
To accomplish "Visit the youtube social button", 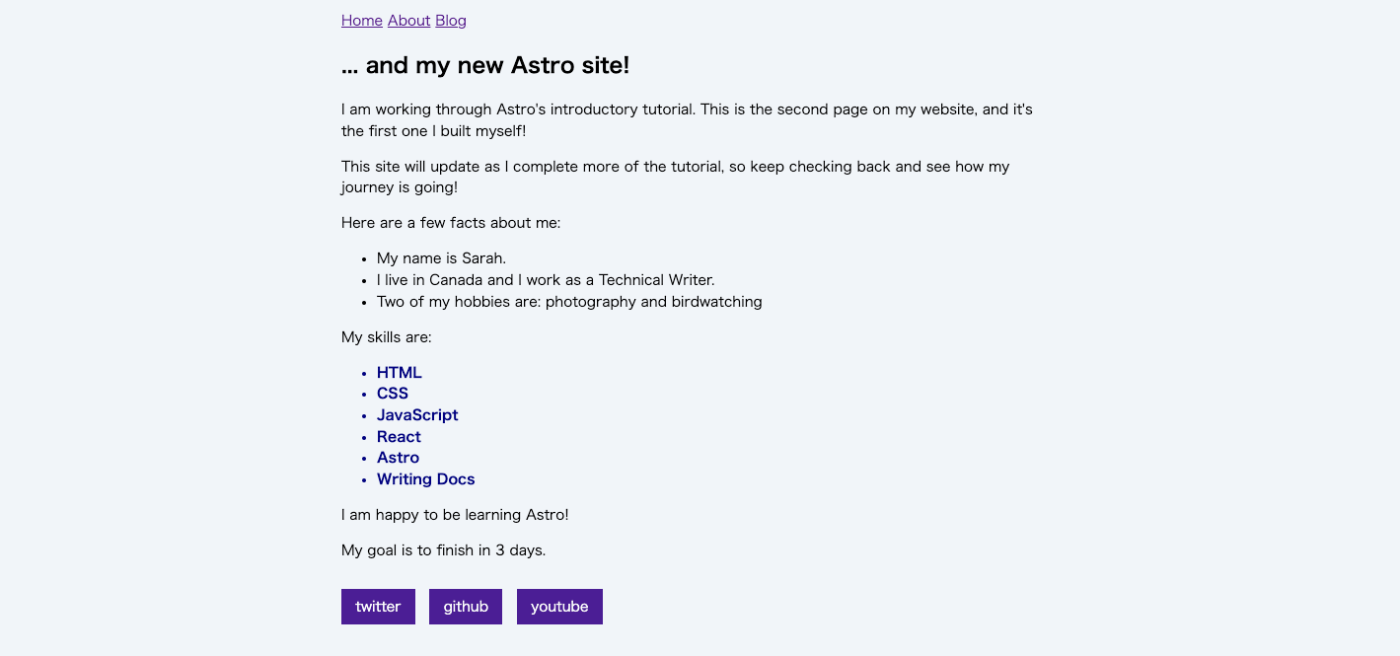I will click(x=560, y=606).
